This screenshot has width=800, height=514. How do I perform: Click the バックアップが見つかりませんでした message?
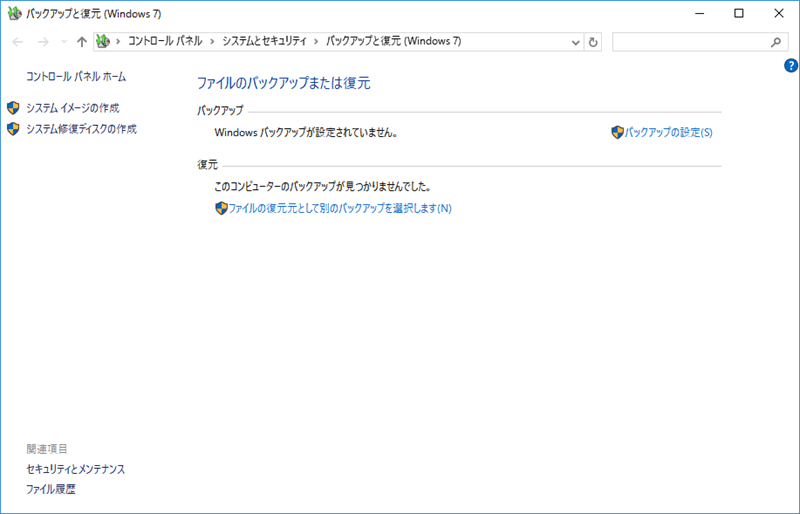[x=322, y=187]
